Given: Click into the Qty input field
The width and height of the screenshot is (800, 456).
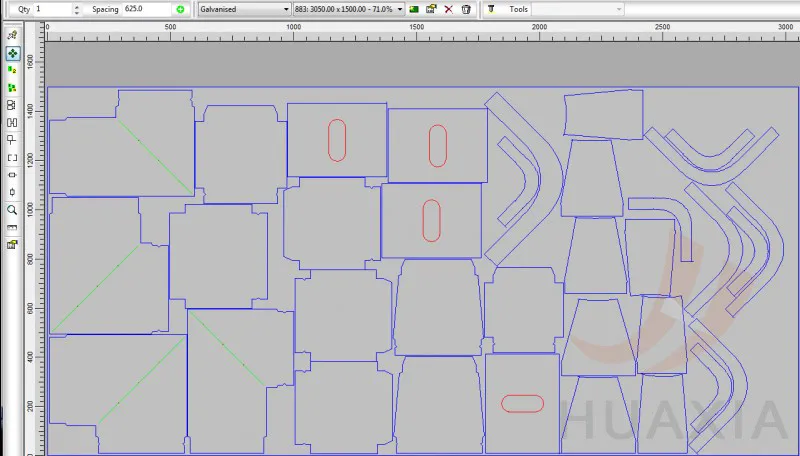Looking at the screenshot, I should pos(54,9).
